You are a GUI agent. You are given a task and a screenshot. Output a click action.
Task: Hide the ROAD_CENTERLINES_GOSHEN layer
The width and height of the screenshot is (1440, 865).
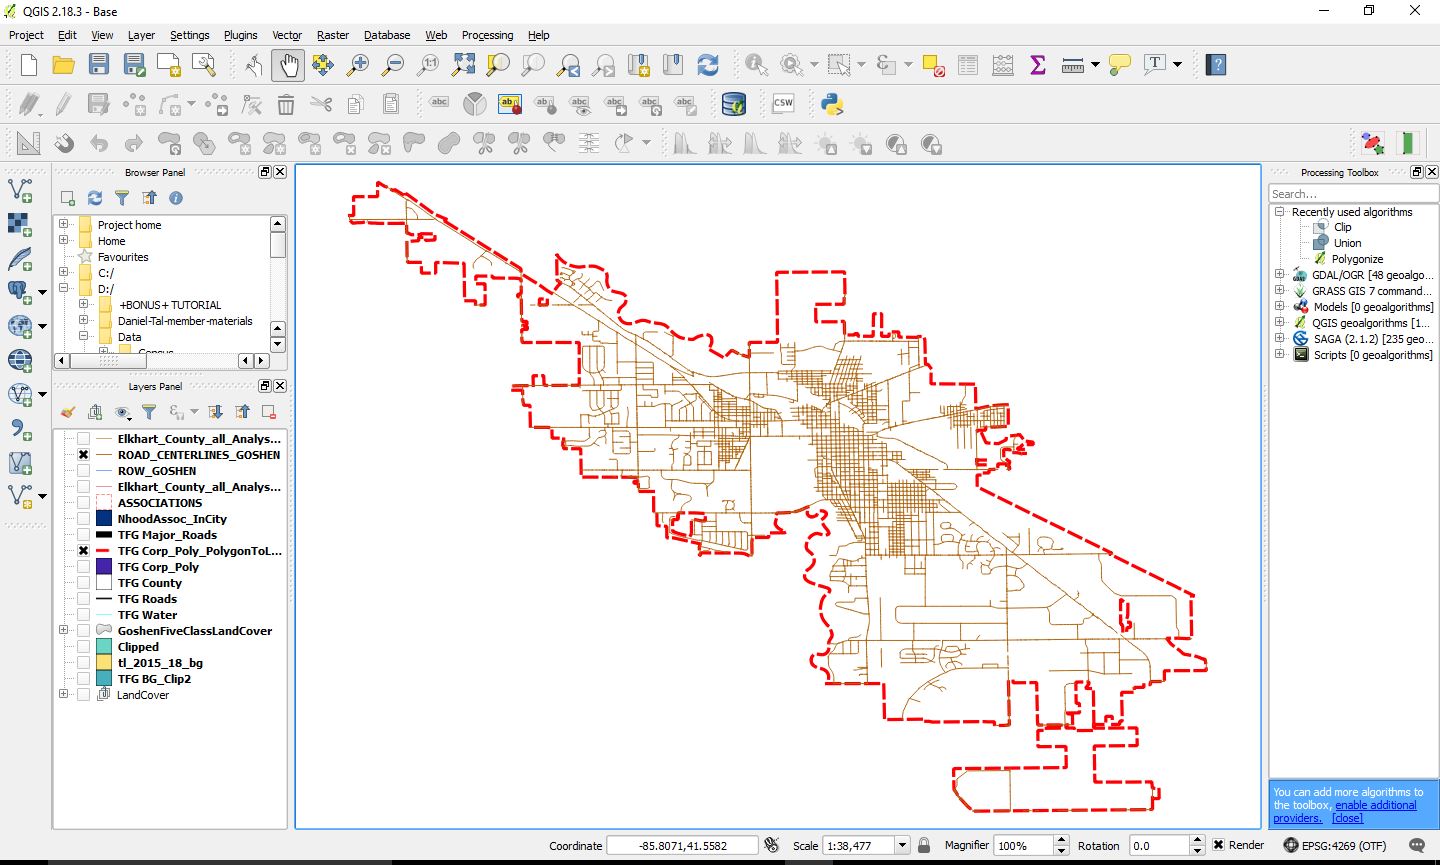pyautogui.click(x=84, y=455)
